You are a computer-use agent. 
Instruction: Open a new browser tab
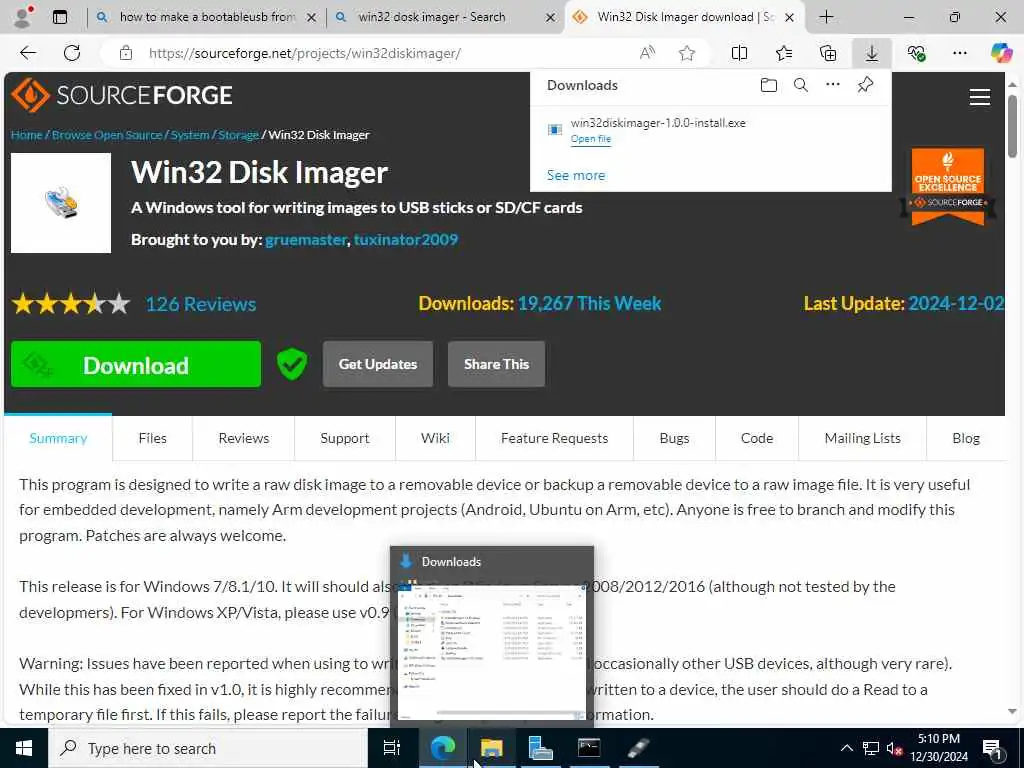click(x=826, y=17)
